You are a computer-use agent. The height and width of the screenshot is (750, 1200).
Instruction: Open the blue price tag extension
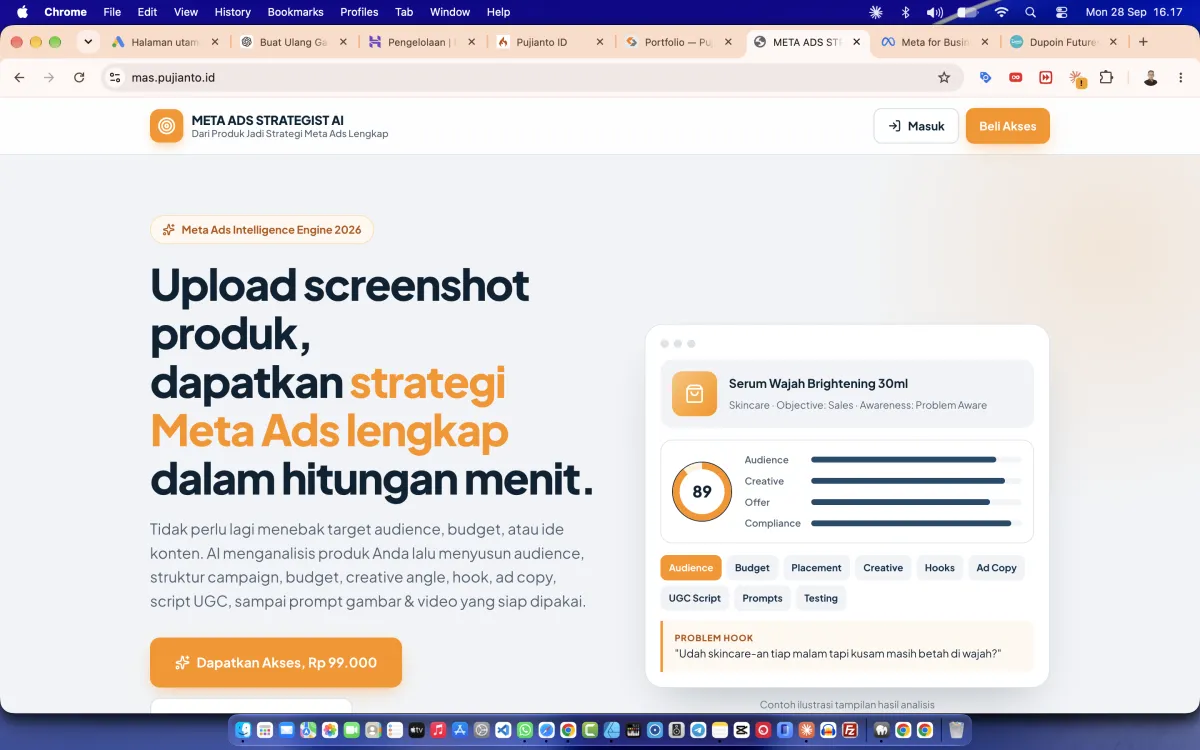[x=985, y=77]
